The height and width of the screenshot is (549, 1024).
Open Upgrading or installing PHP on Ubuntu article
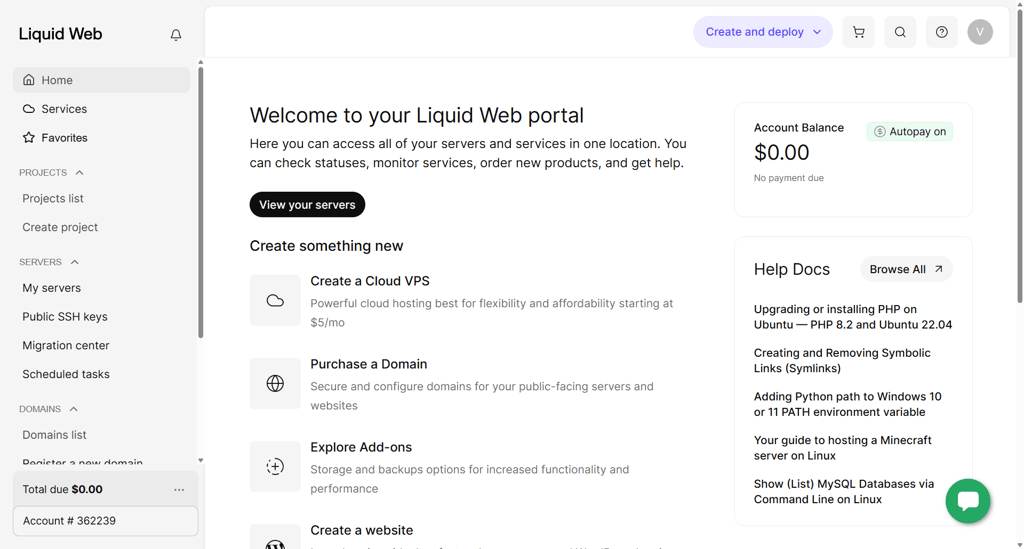point(853,317)
